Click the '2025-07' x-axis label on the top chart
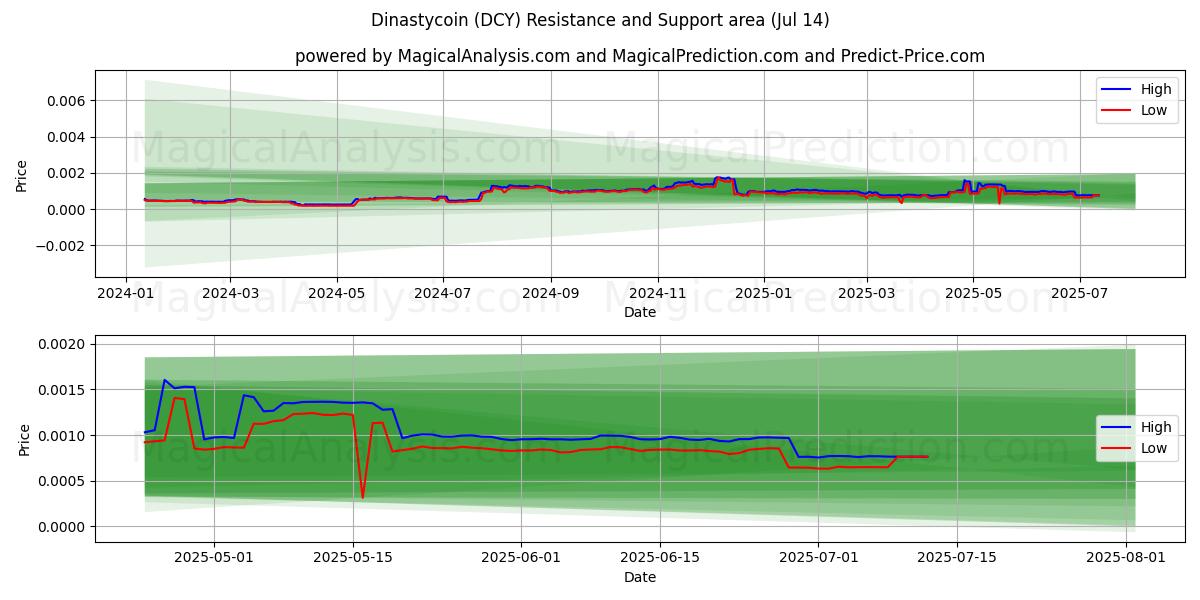The width and height of the screenshot is (1200, 600). (x=1079, y=294)
